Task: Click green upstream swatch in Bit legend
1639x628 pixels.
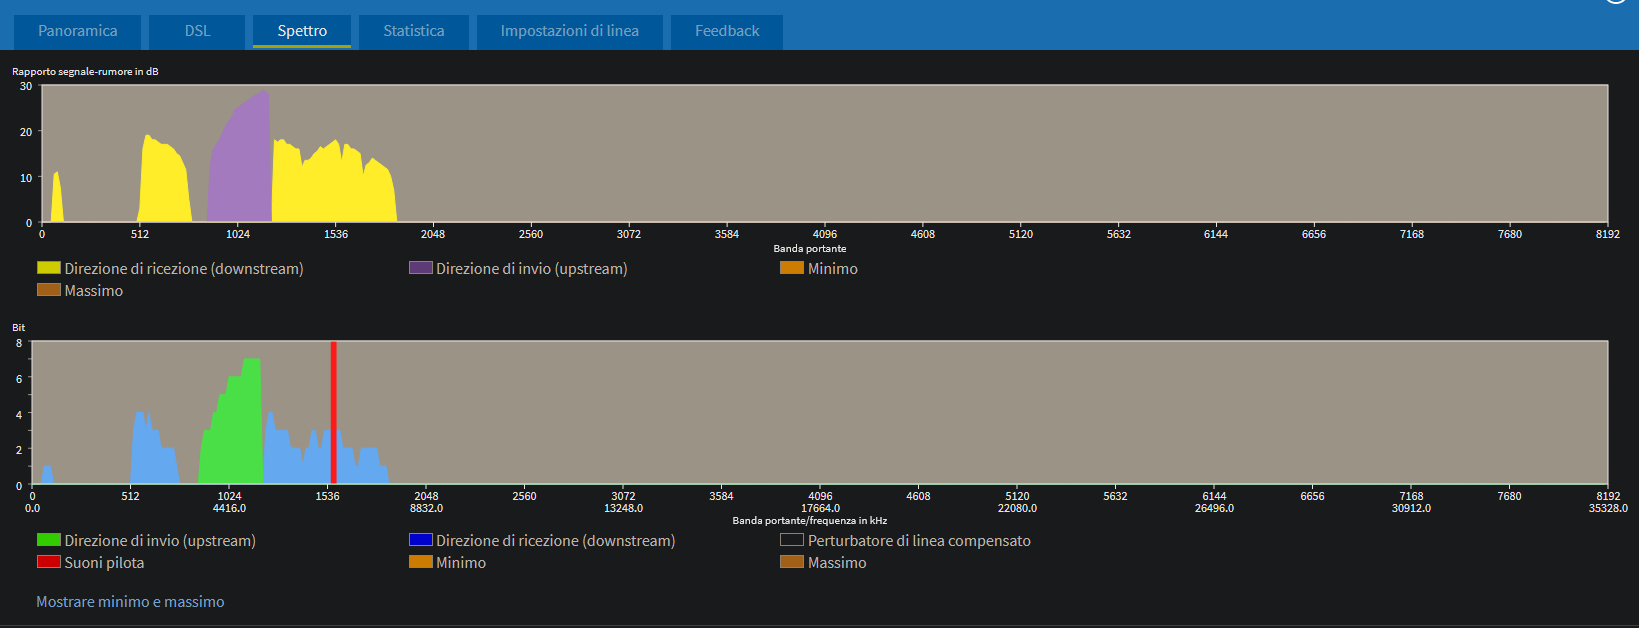Action: click(x=49, y=540)
